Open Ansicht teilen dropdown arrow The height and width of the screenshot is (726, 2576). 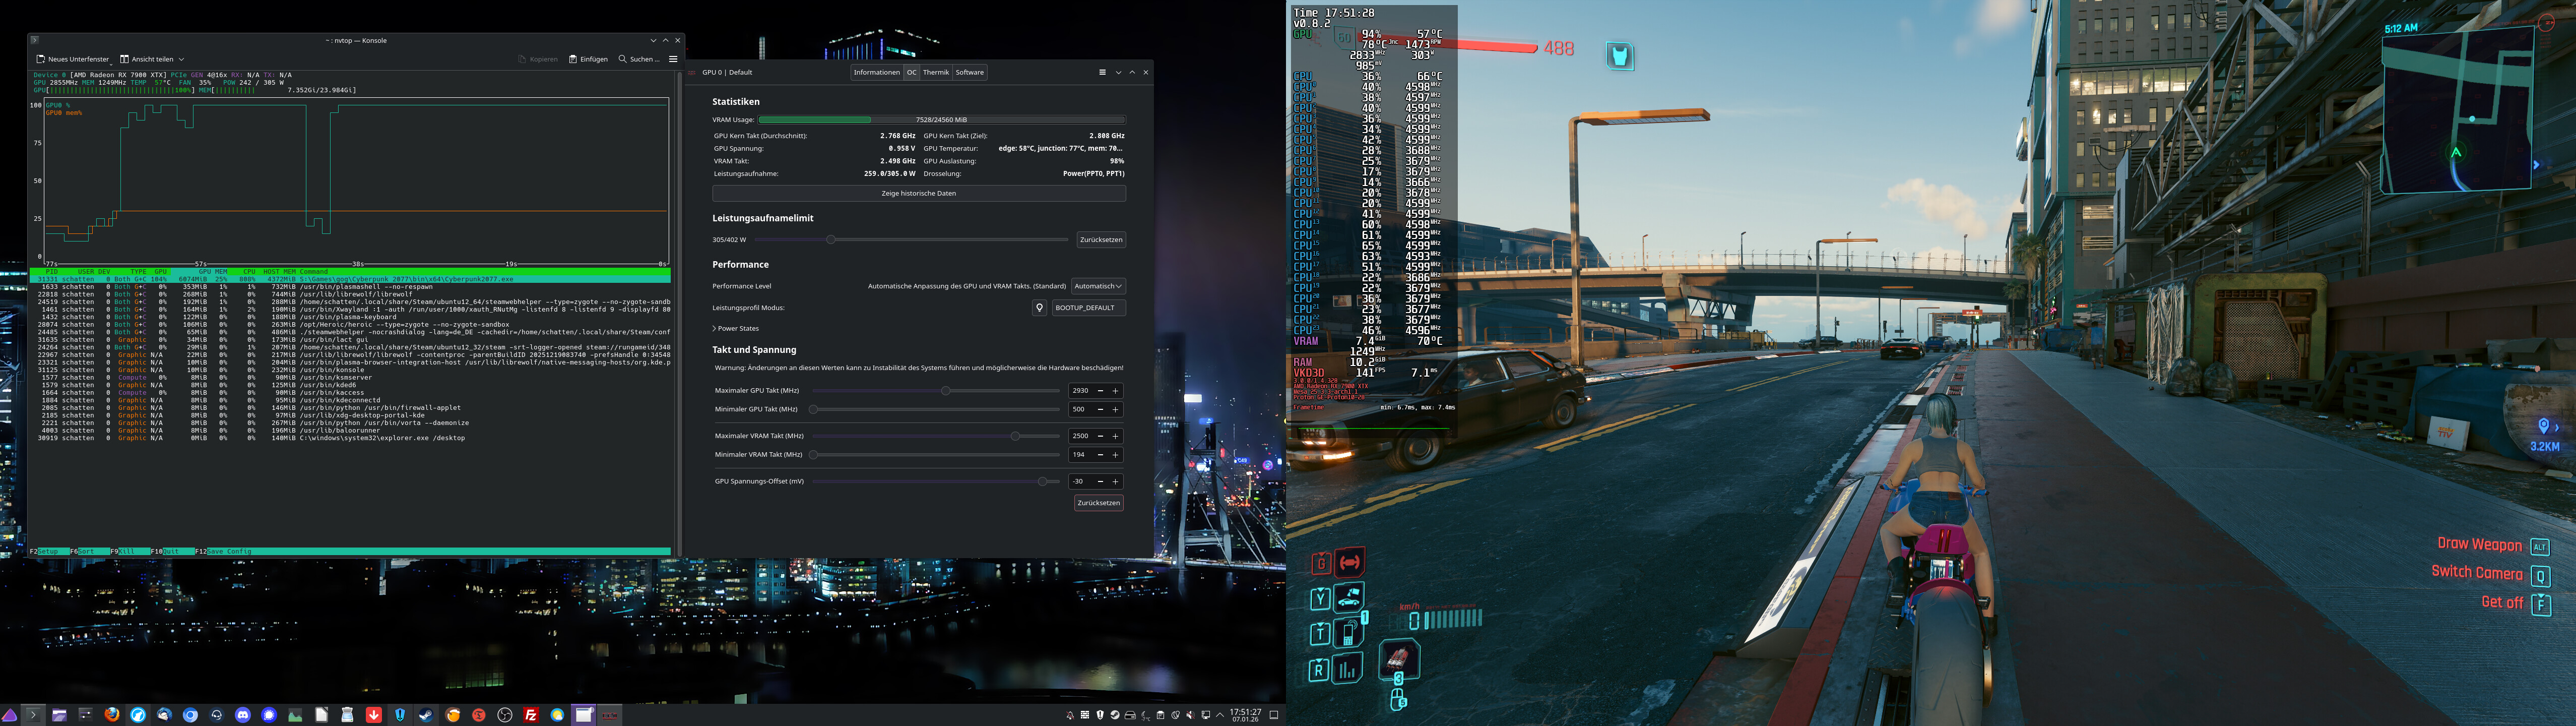(181, 59)
